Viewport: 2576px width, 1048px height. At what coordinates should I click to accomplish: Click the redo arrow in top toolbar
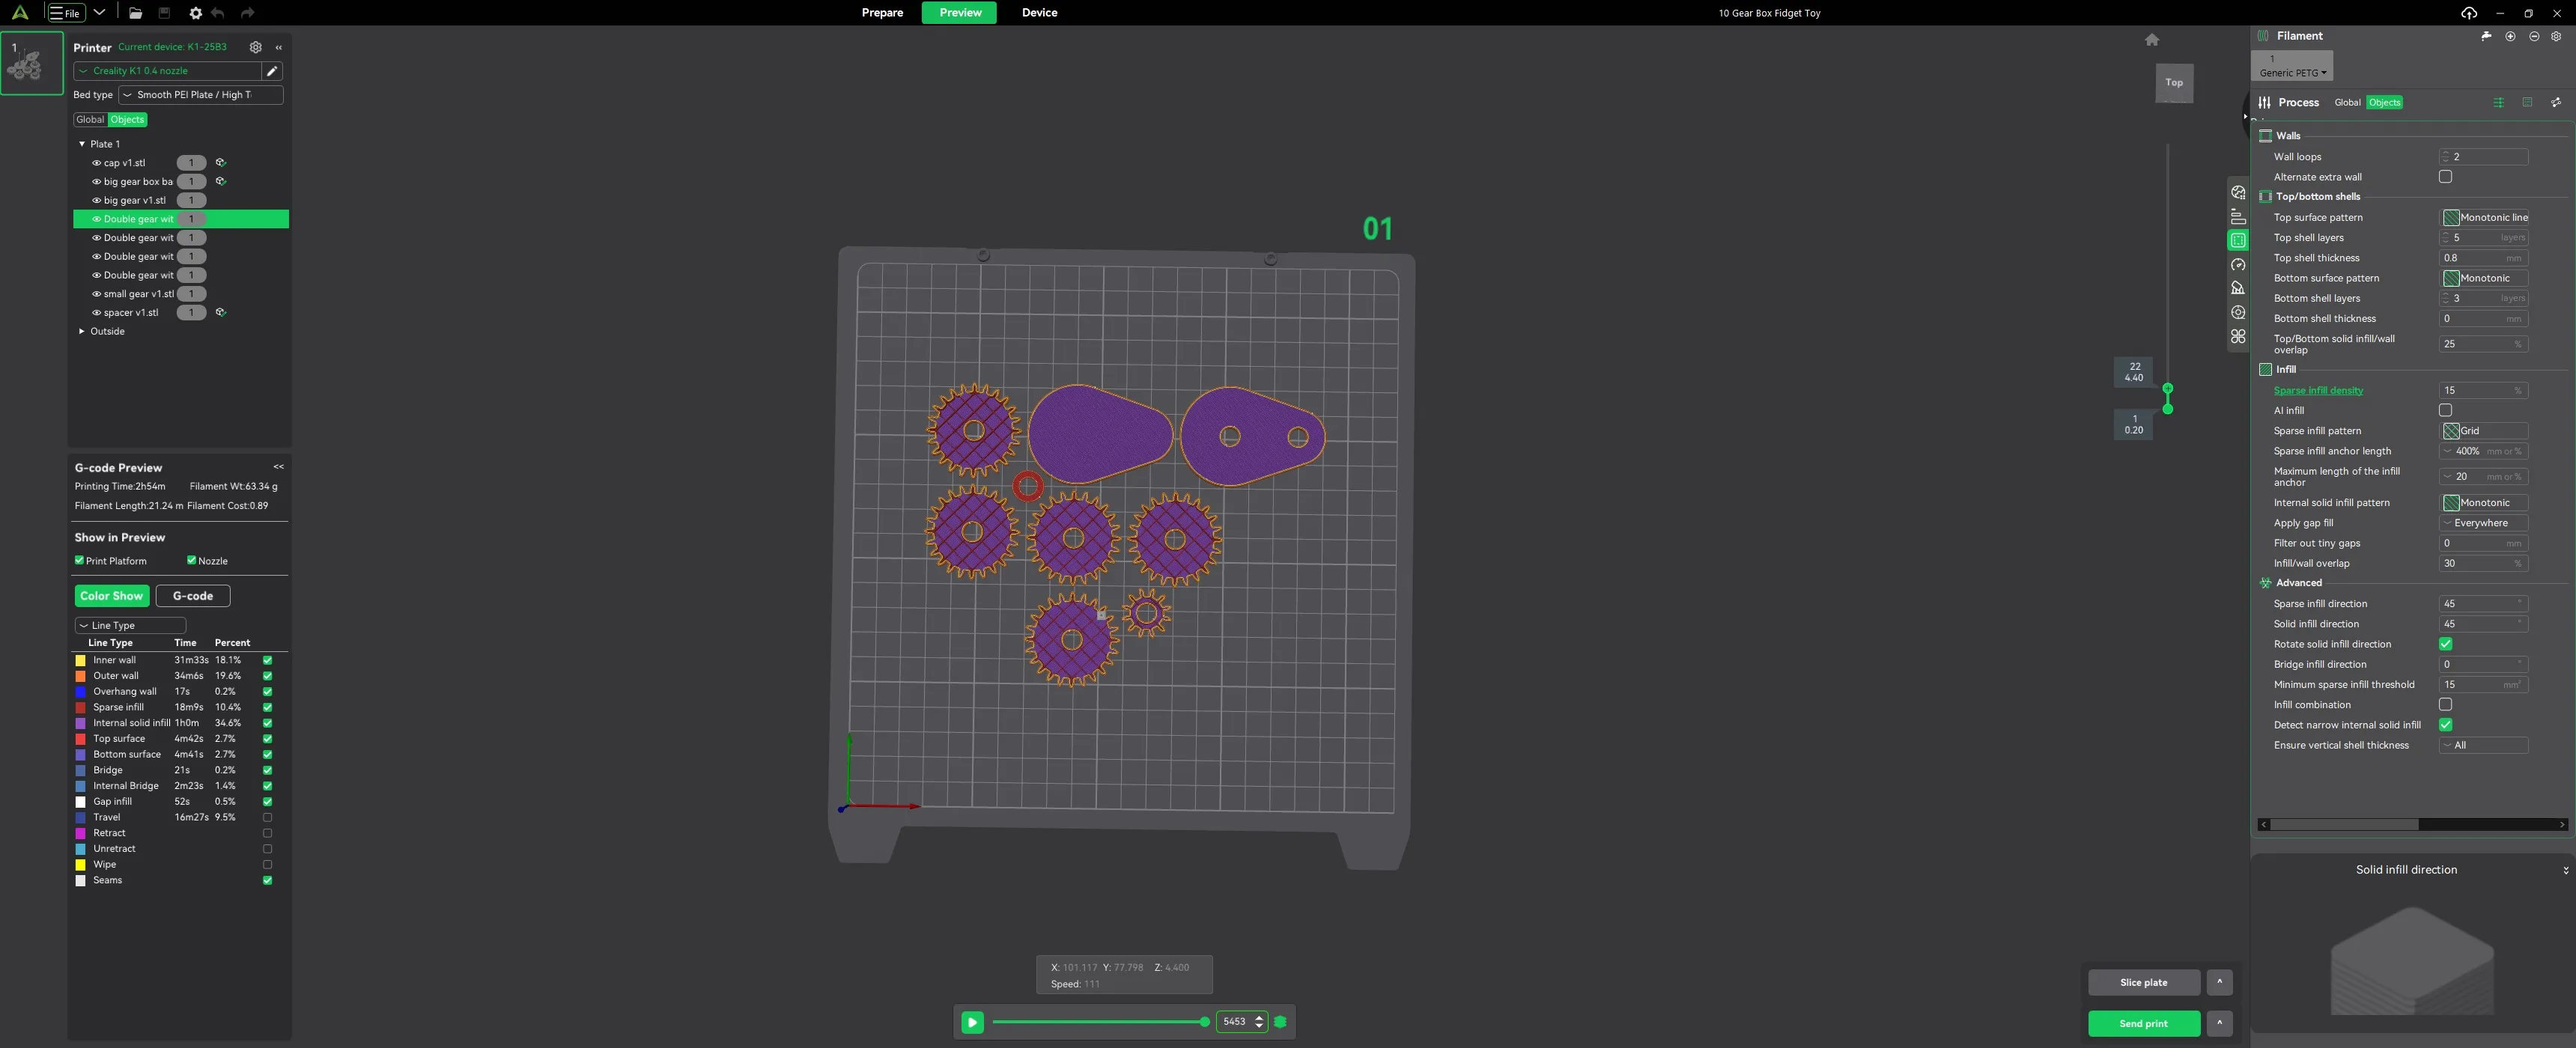coord(247,13)
